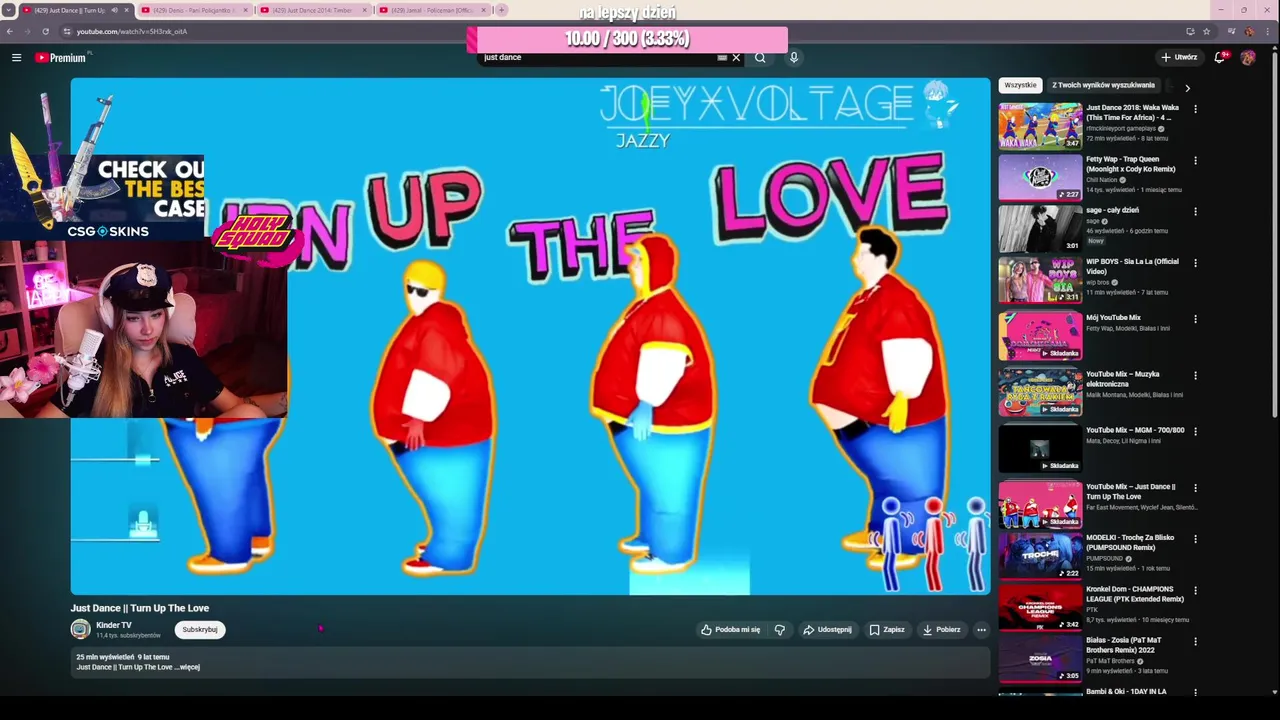Open YouTube notifications bell
The image size is (1280, 720).
pyautogui.click(x=1219, y=58)
